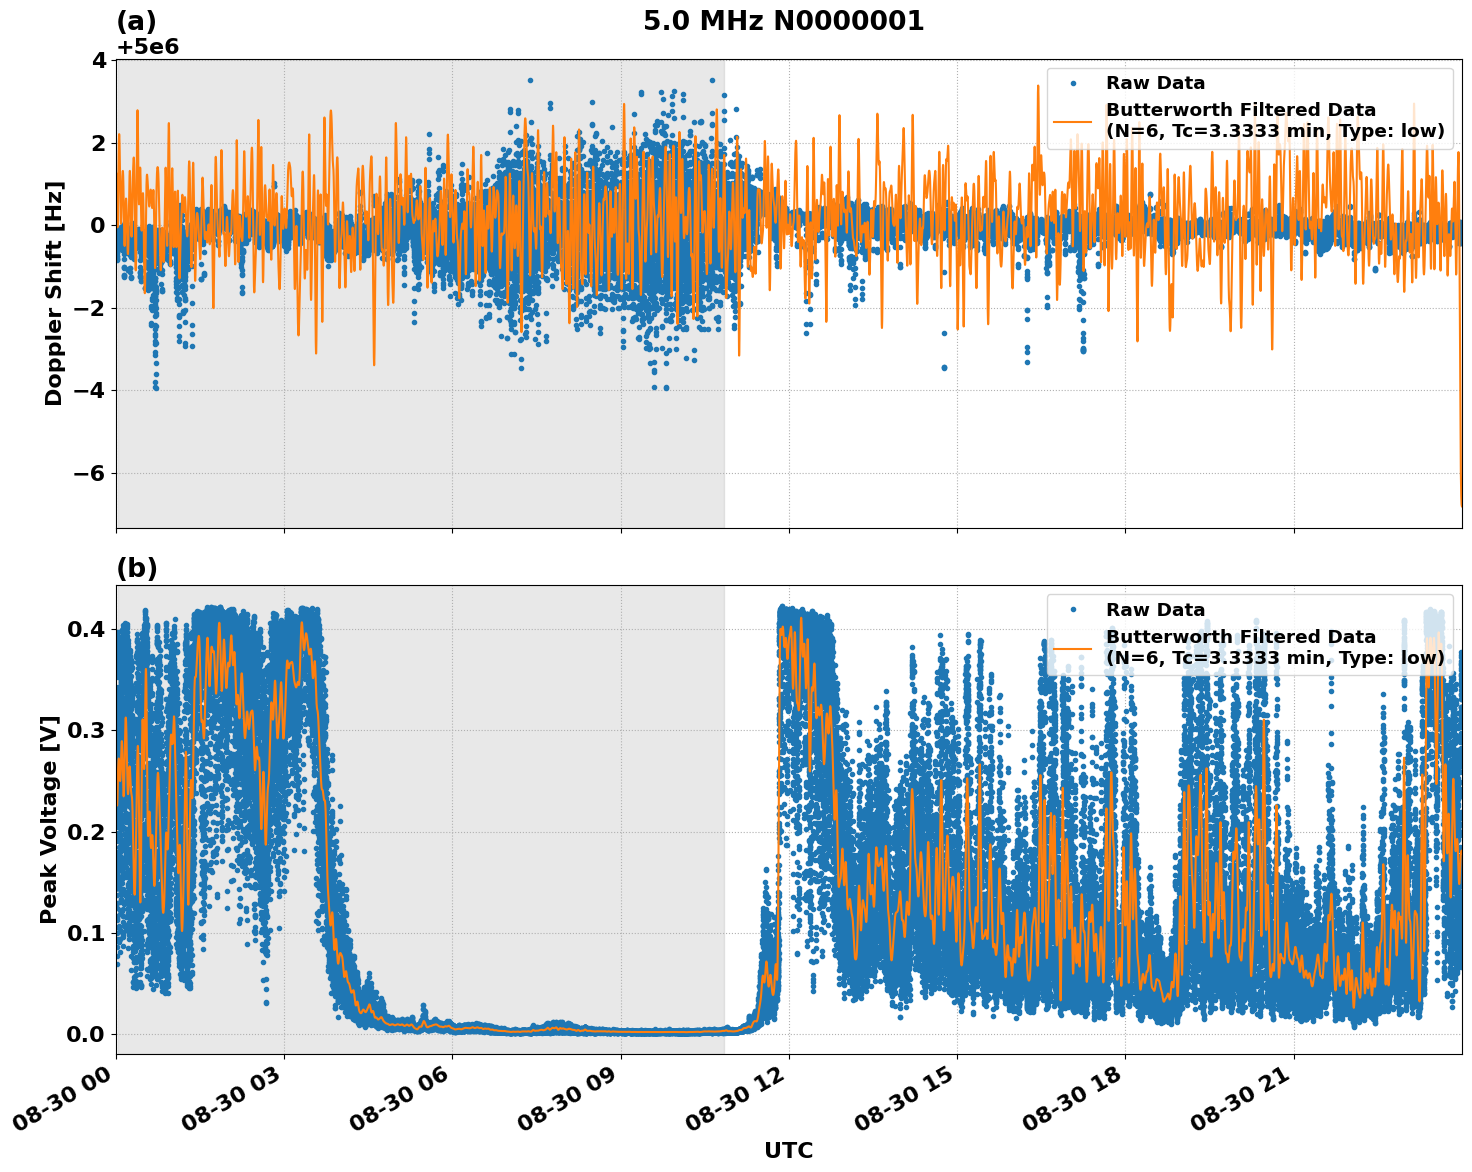
Task: Select the plot title 5.0 MHz N0000001
Action: [x=786, y=20]
